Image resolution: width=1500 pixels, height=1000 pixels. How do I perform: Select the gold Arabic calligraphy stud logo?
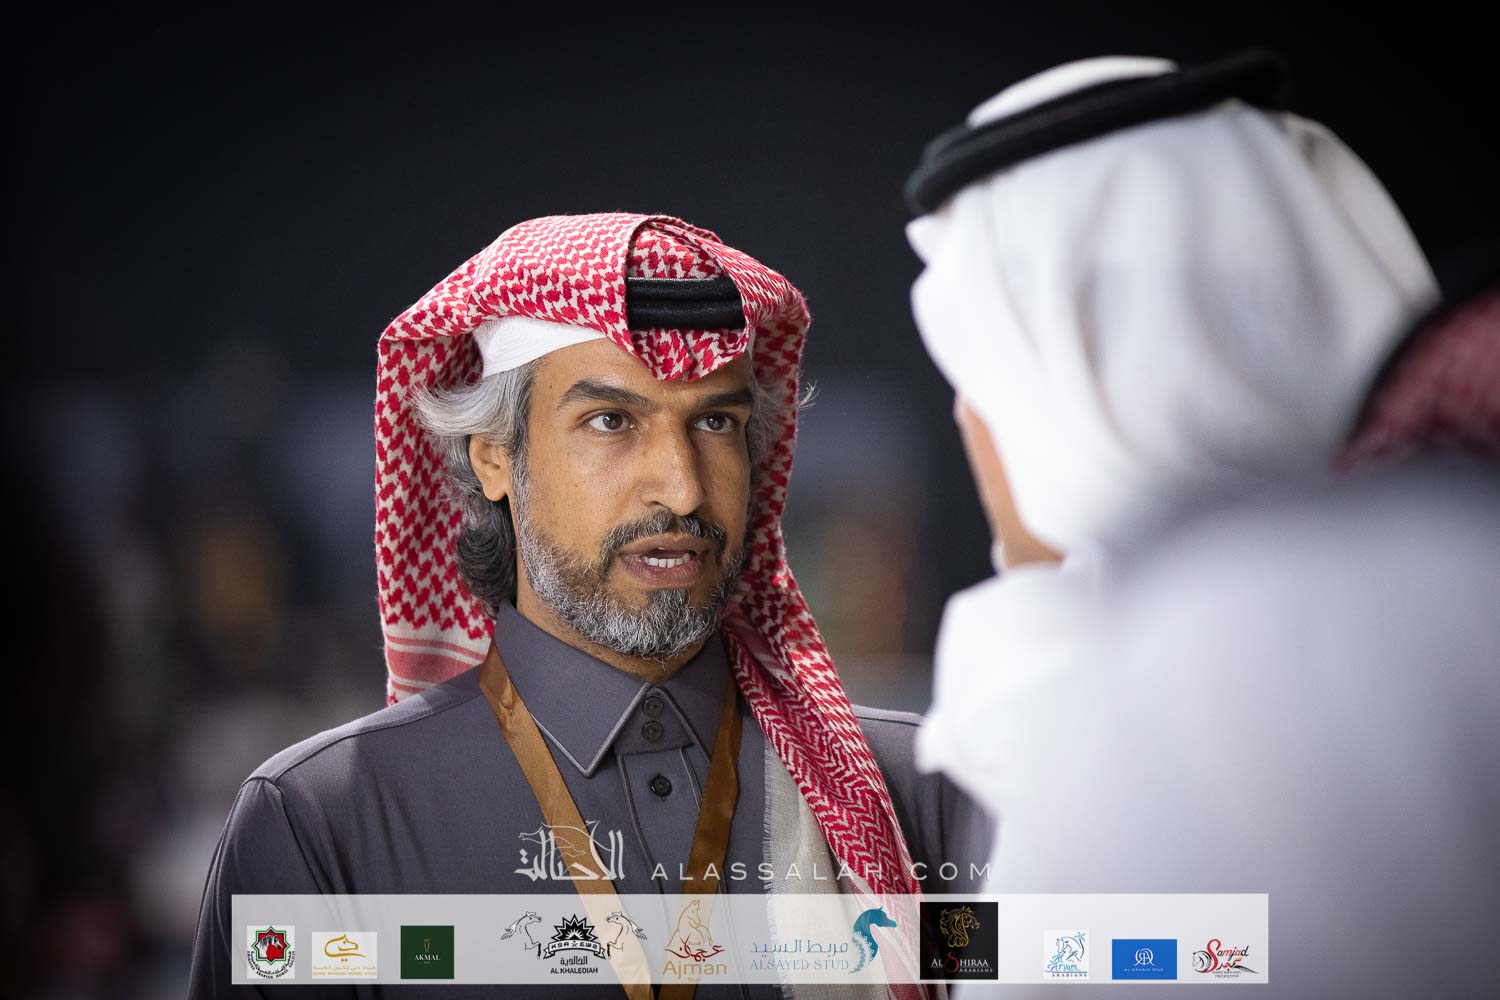(344, 953)
